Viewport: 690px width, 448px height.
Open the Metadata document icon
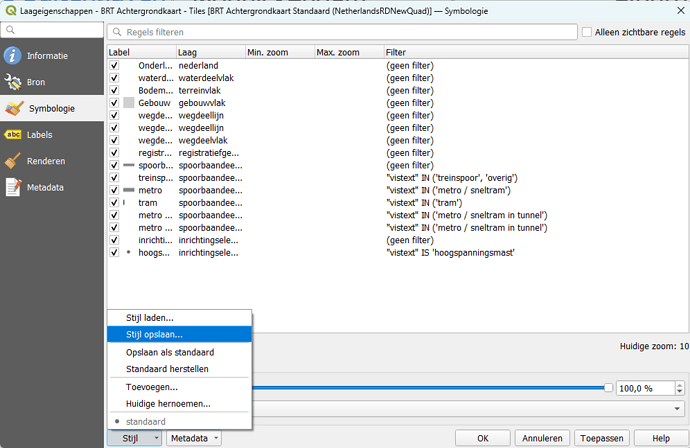pos(13,187)
